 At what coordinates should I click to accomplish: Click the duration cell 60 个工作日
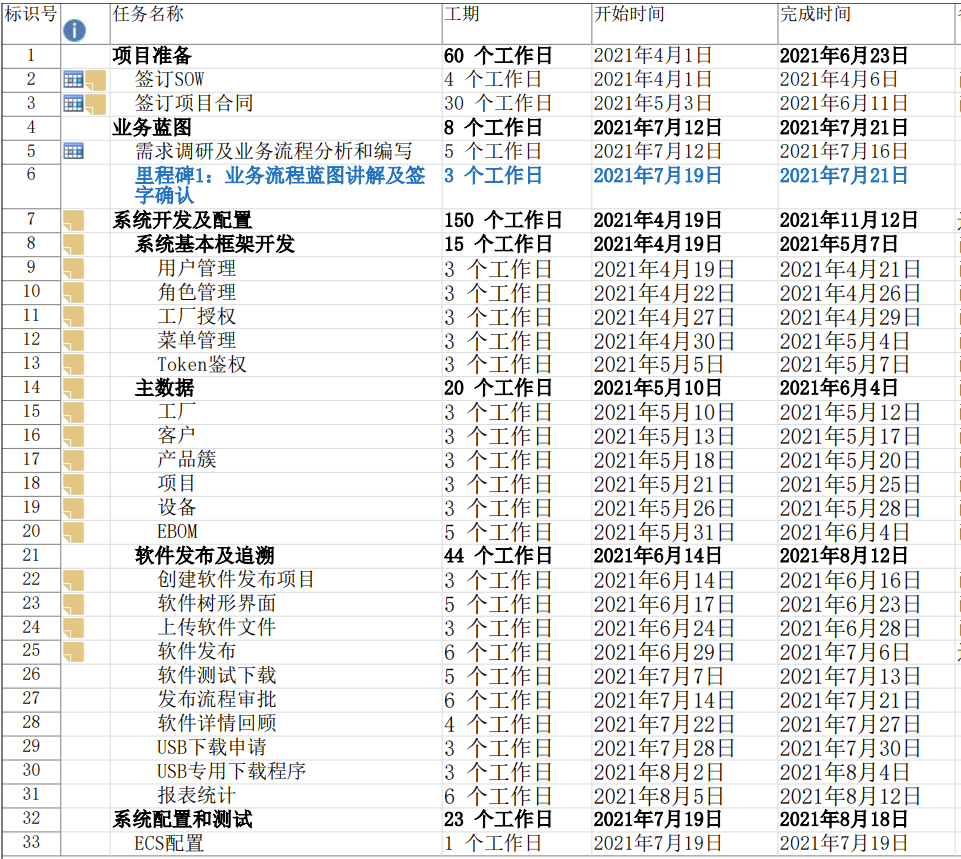pyautogui.click(x=498, y=56)
